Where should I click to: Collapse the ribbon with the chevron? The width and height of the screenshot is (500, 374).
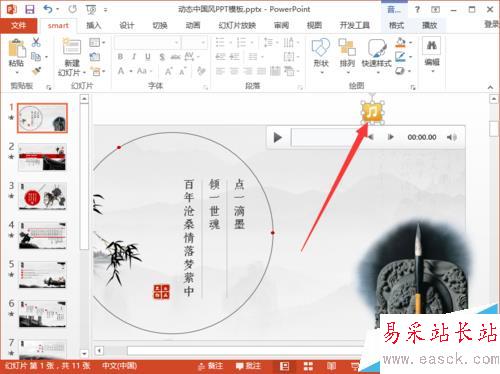click(490, 87)
